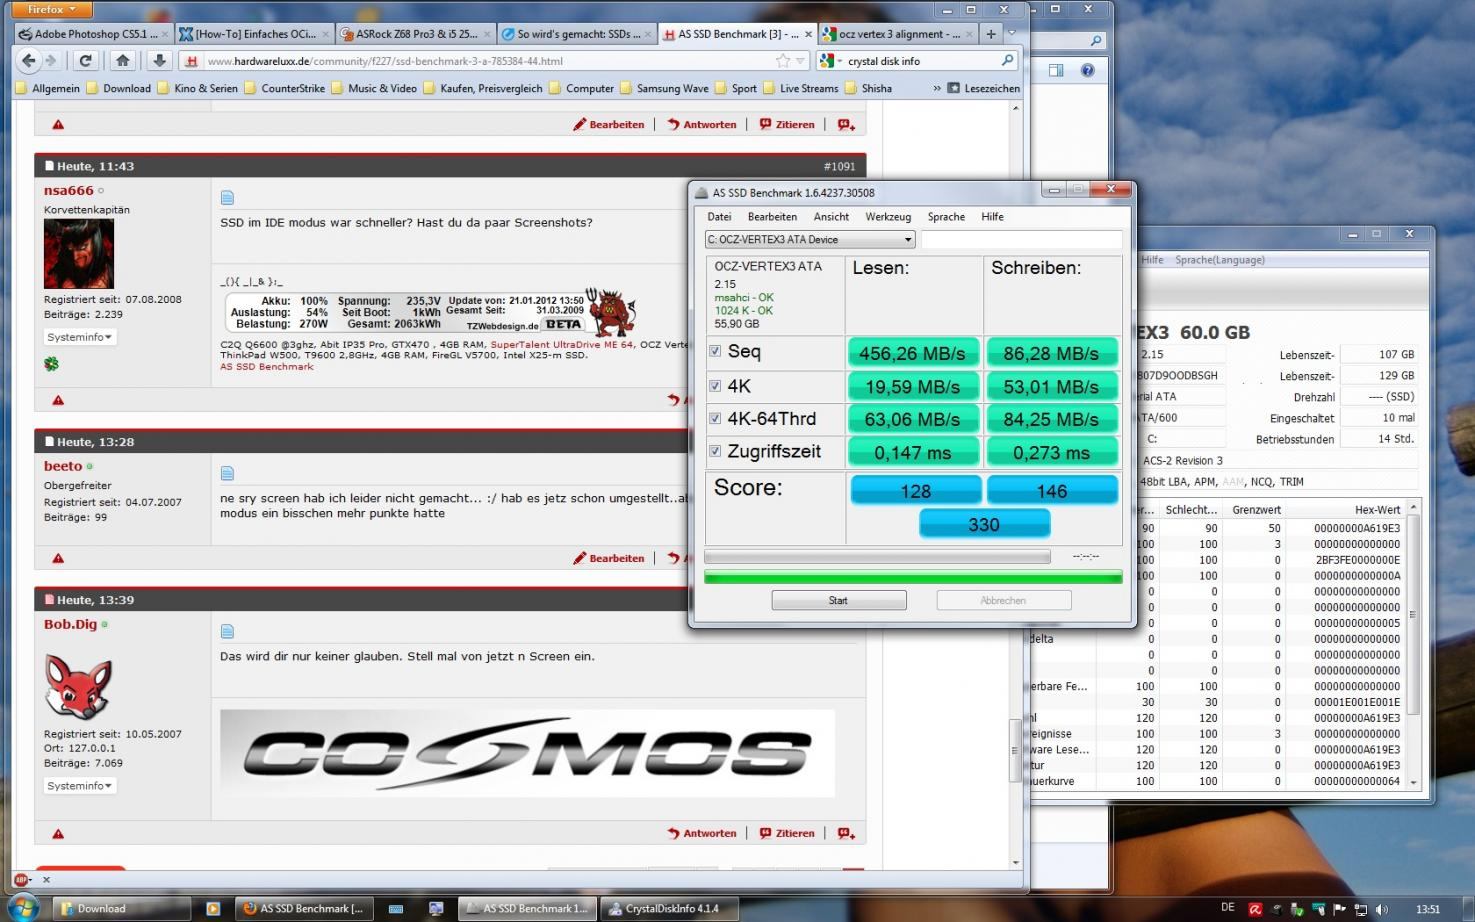
Task: Switch to the ASRock Z68 Pro3 tab
Action: click(415, 34)
